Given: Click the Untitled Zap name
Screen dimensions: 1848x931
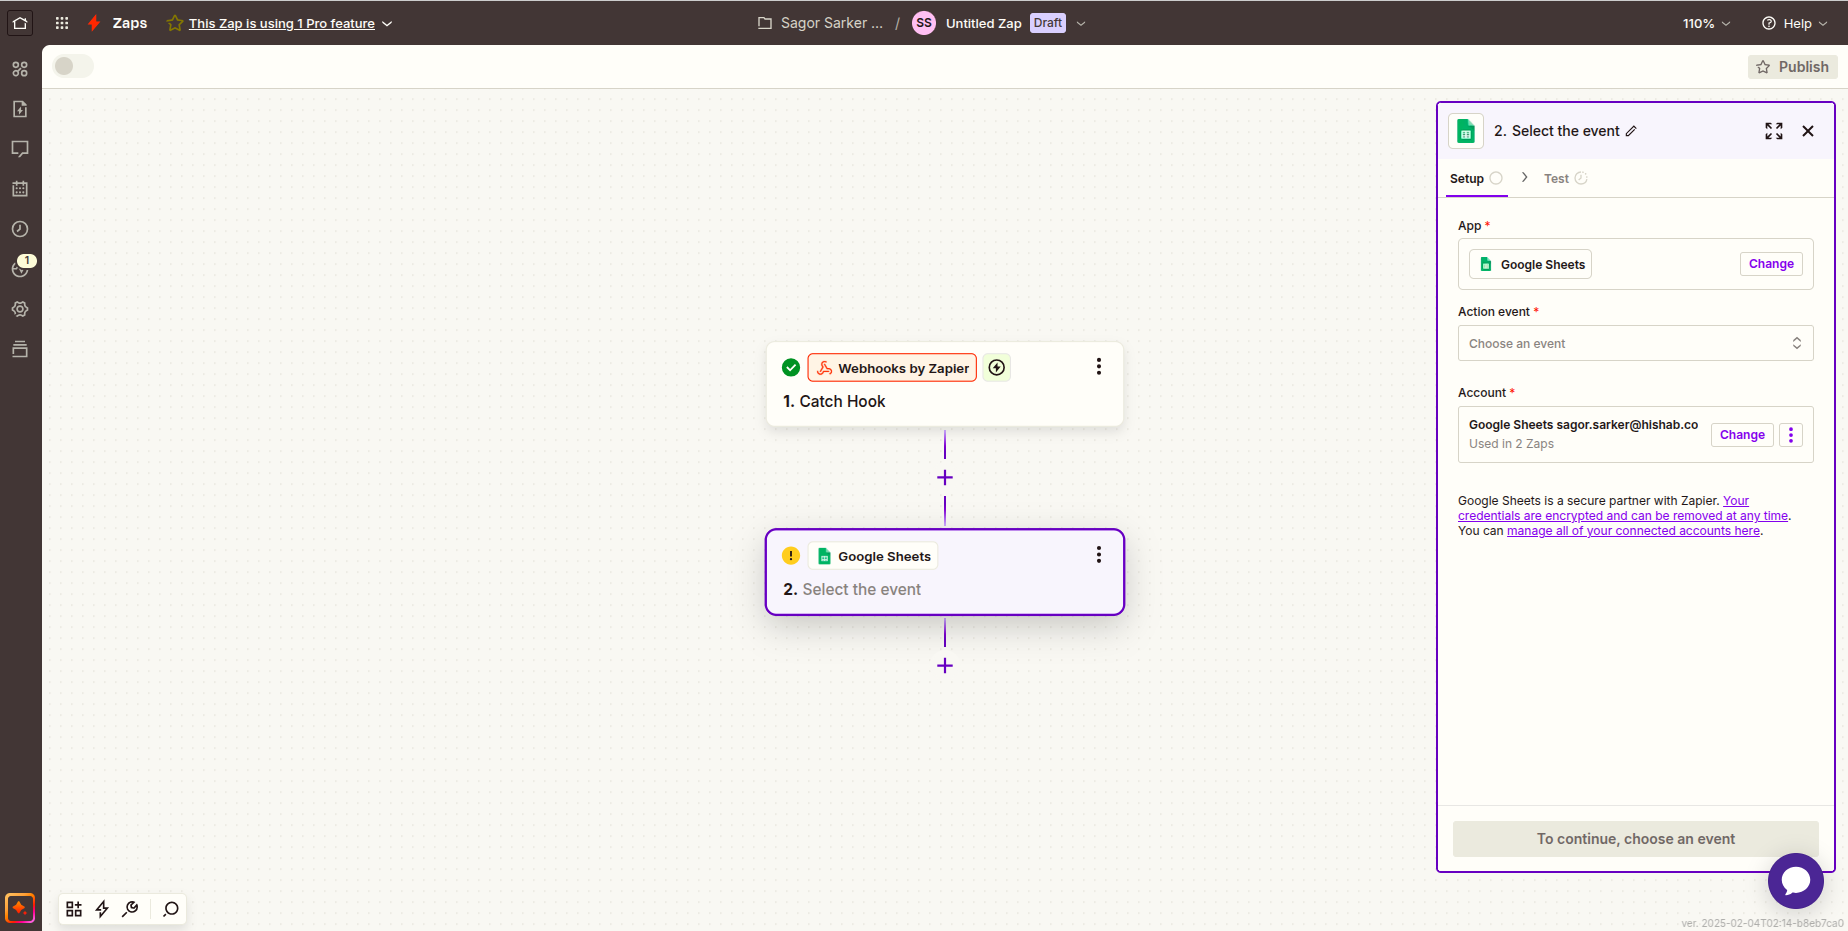Looking at the screenshot, I should click(x=984, y=24).
